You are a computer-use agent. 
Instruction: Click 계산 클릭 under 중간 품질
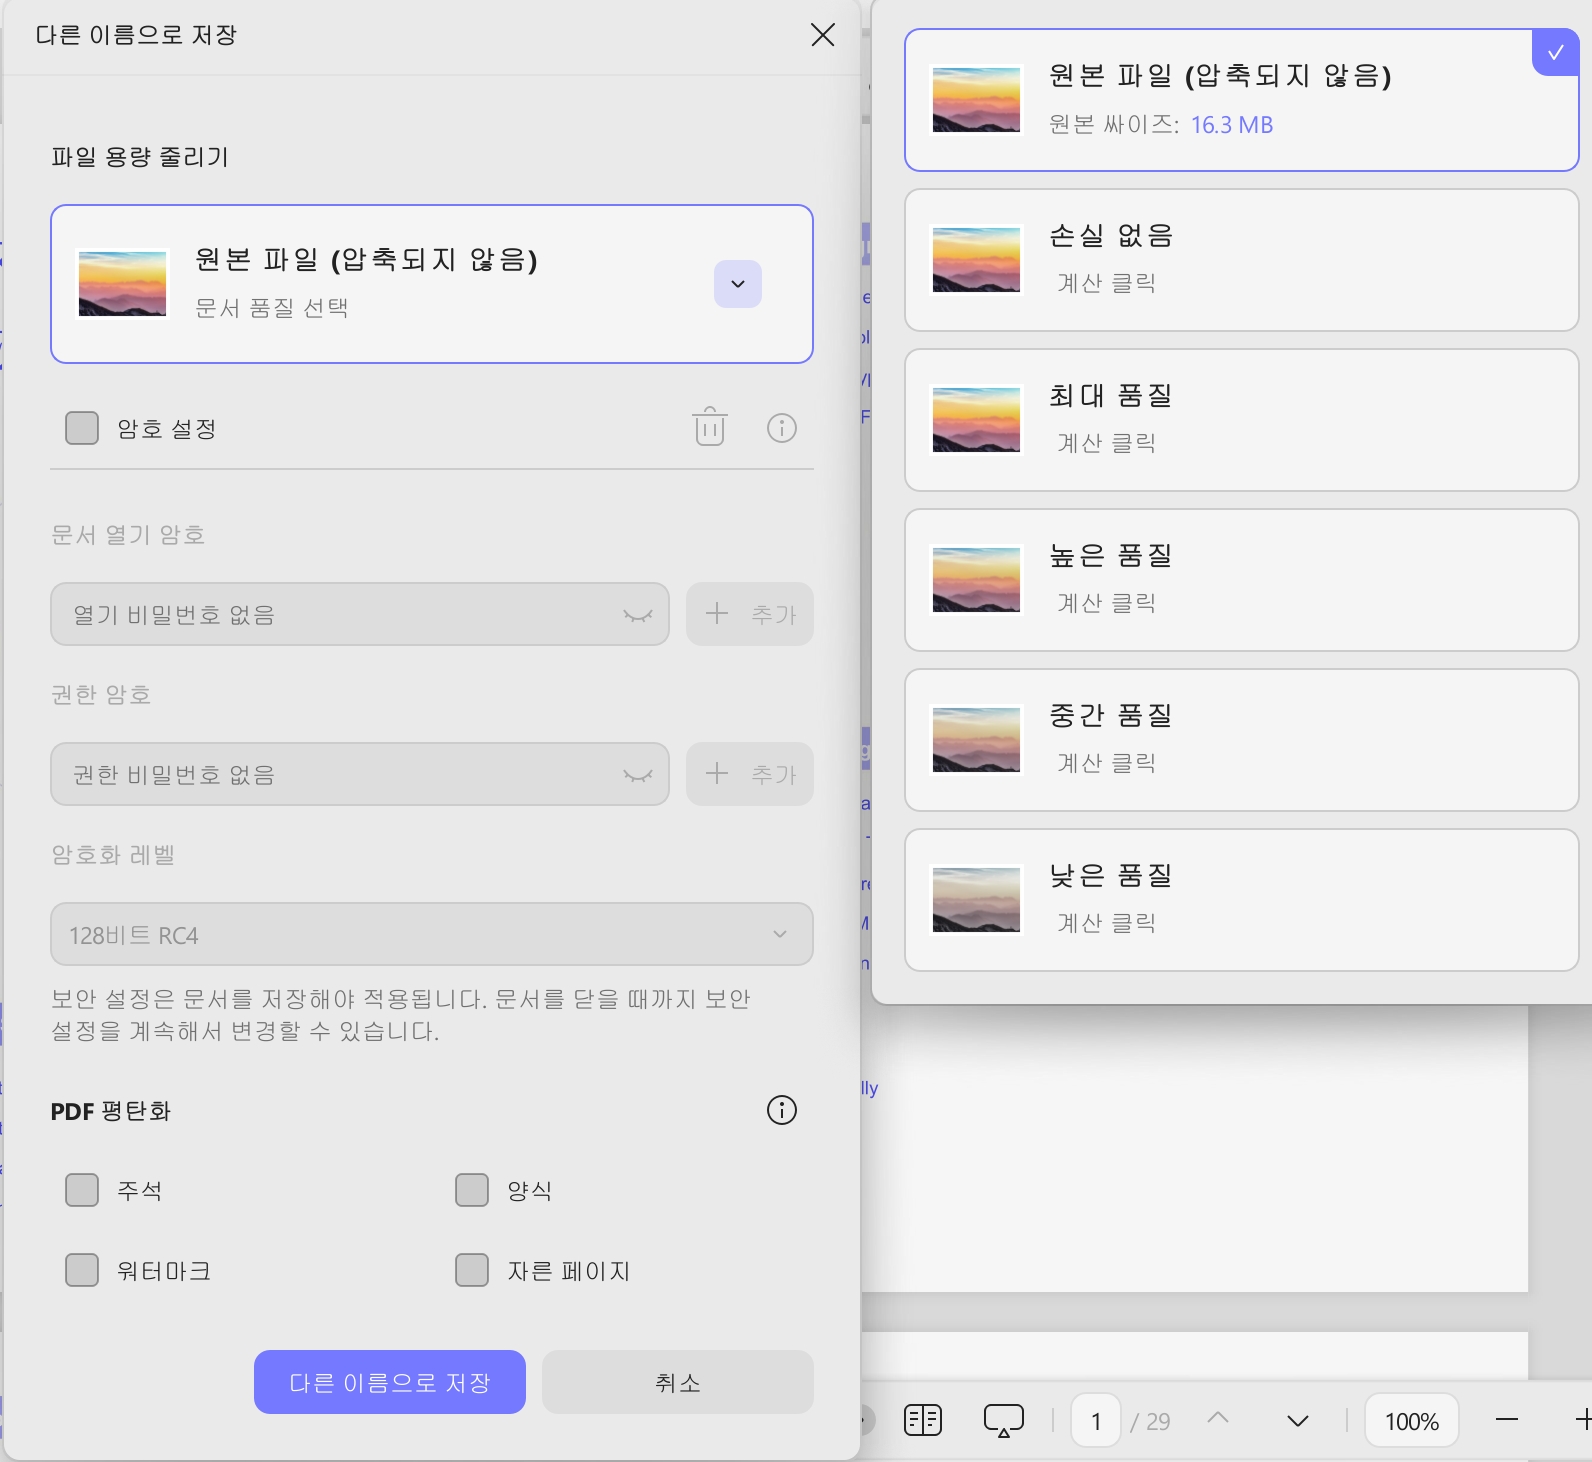[1106, 763]
